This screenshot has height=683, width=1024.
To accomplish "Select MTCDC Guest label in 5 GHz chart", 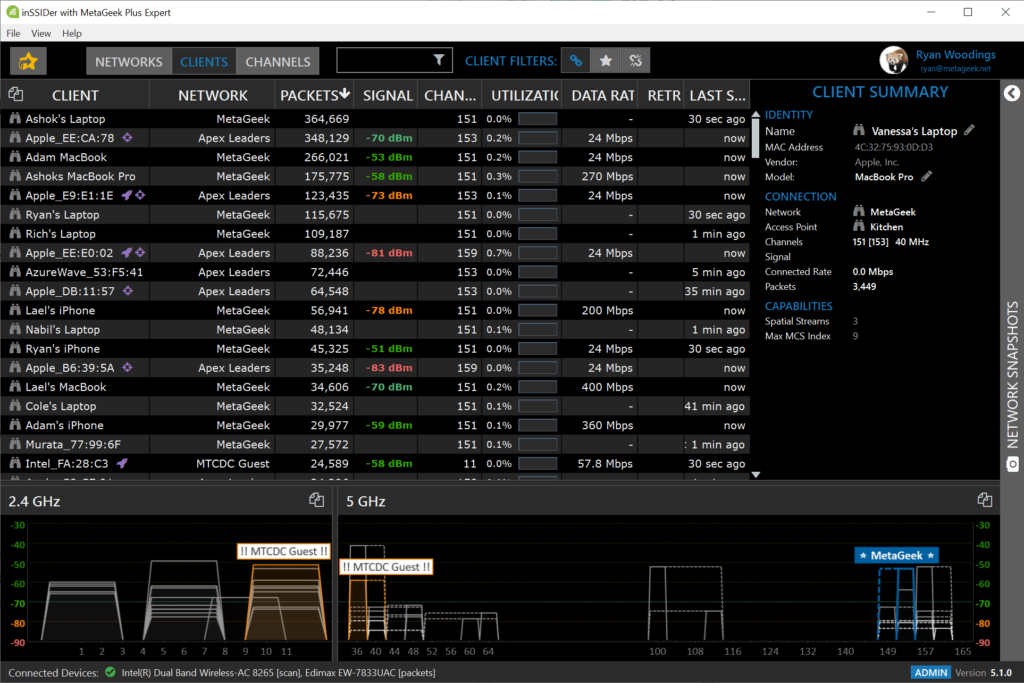I will click(x=386, y=567).
